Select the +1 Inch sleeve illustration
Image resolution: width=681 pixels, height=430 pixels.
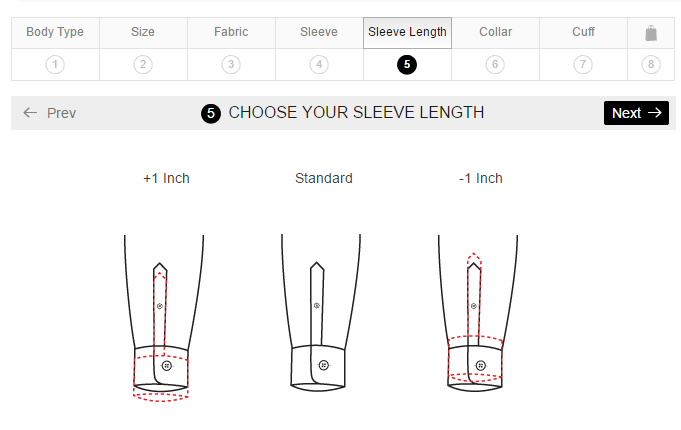click(163, 315)
